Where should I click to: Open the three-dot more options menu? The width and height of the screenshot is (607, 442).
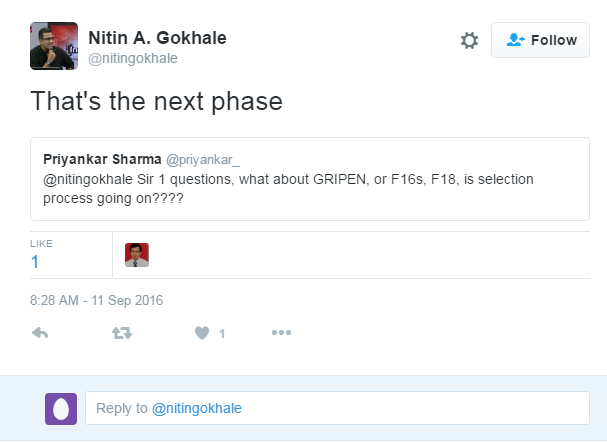tap(281, 332)
